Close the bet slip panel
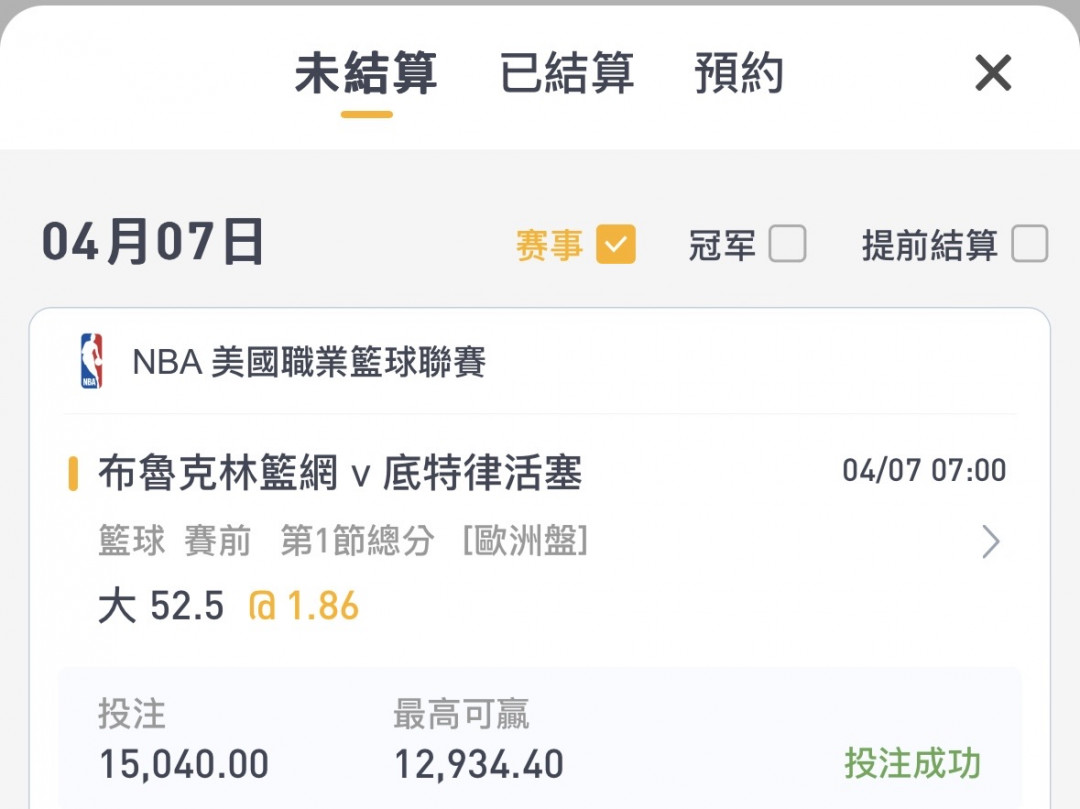 coord(993,73)
